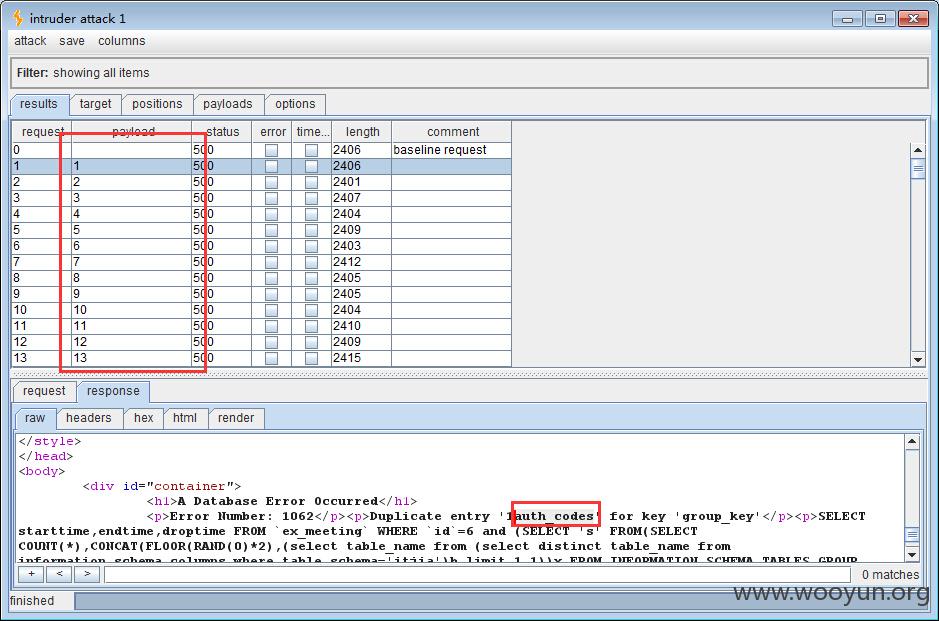The width and height of the screenshot is (939, 621).
Task: Sort by the status column header
Action: coord(222,132)
